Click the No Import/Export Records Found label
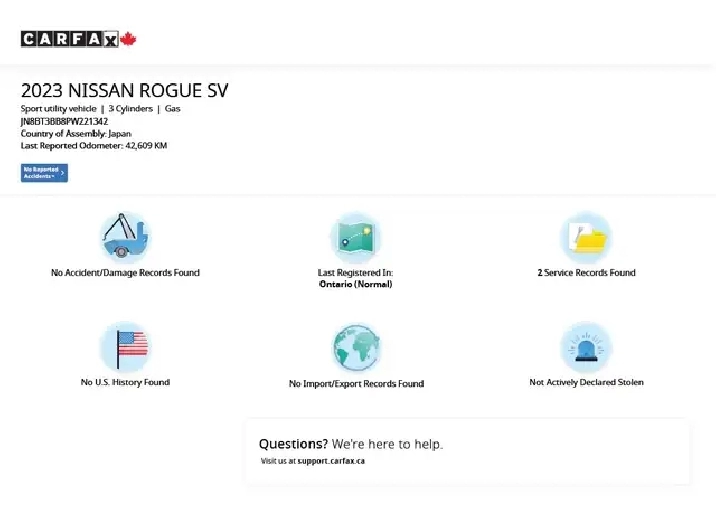The width and height of the screenshot is (716, 509). [x=355, y=383]
